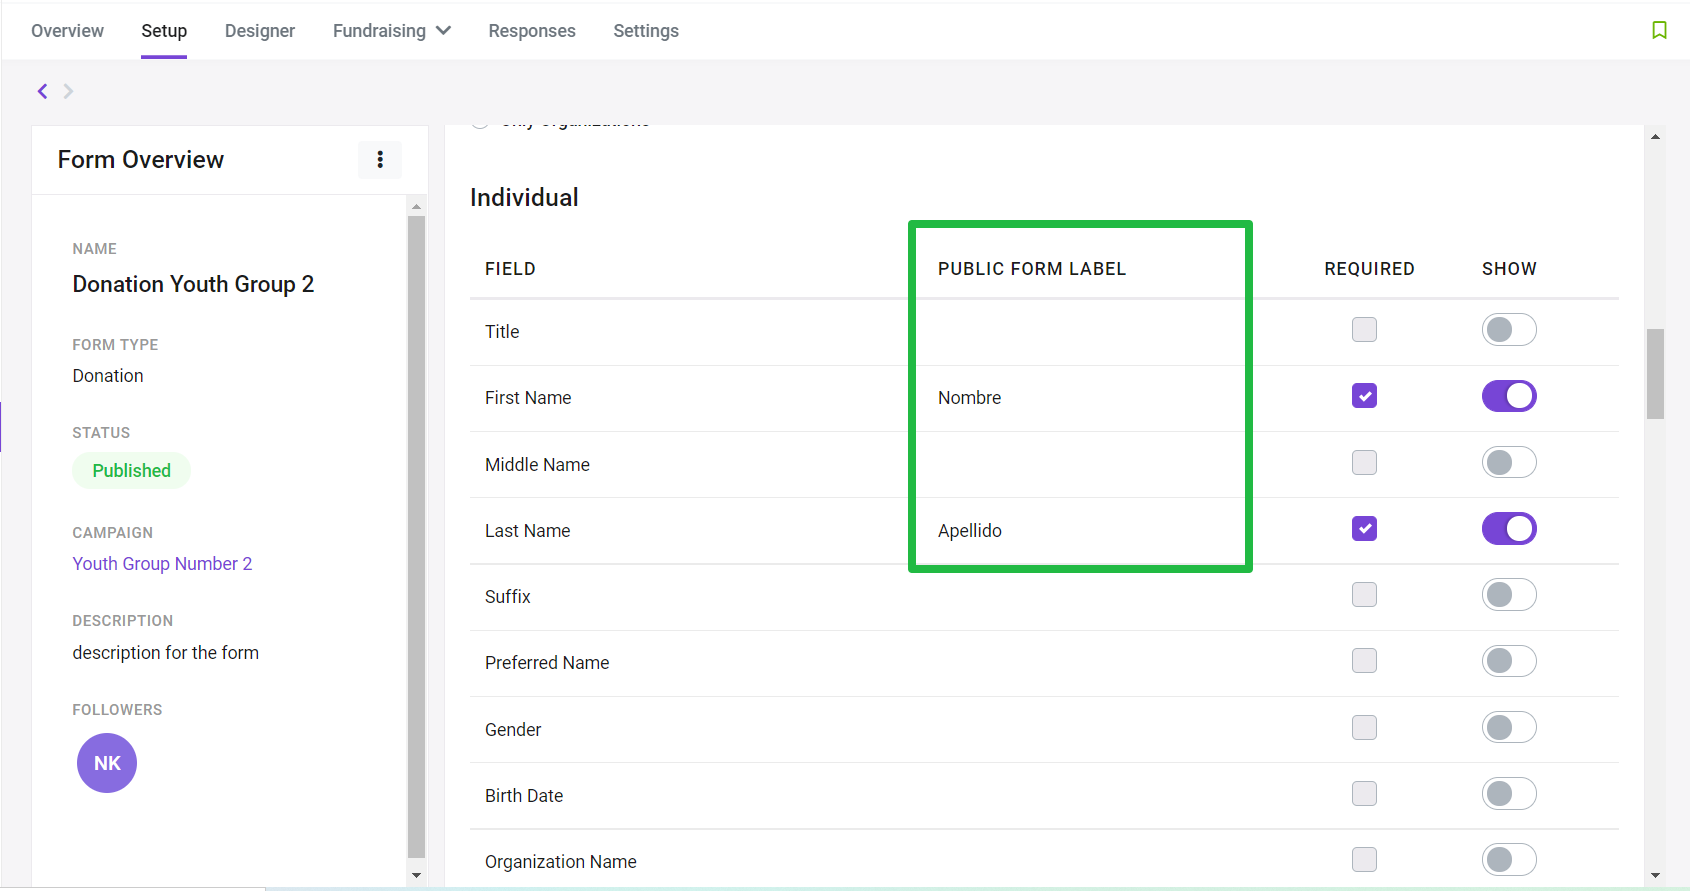Check the Required box for Title

pos(1364,330)
